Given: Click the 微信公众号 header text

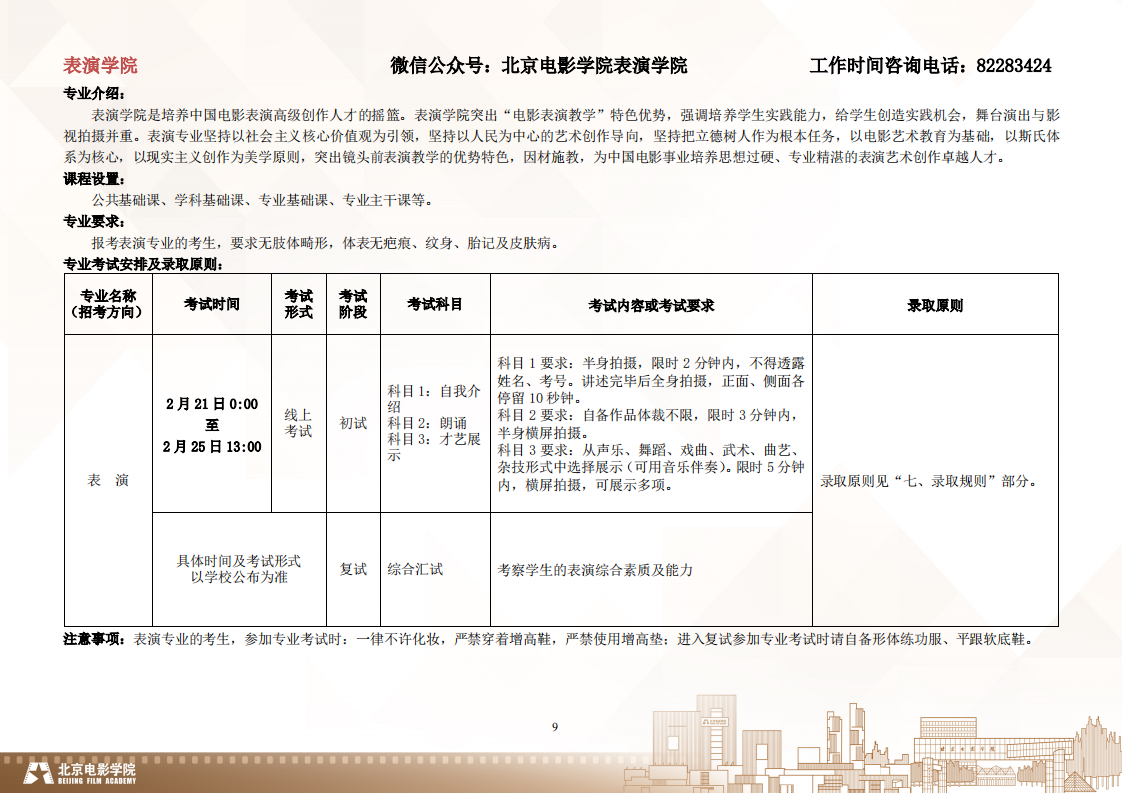Looking at the screenshot, I should coord(538,66).
